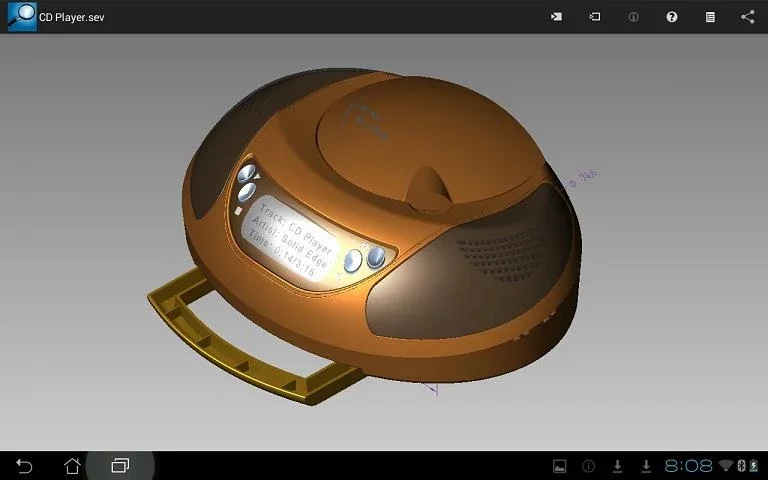
Task: Open the document list icon
Action: (x=710, y=17)
